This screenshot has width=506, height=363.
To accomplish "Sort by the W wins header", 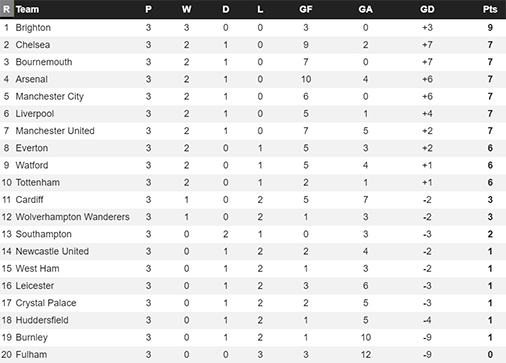I will [186, 9].
